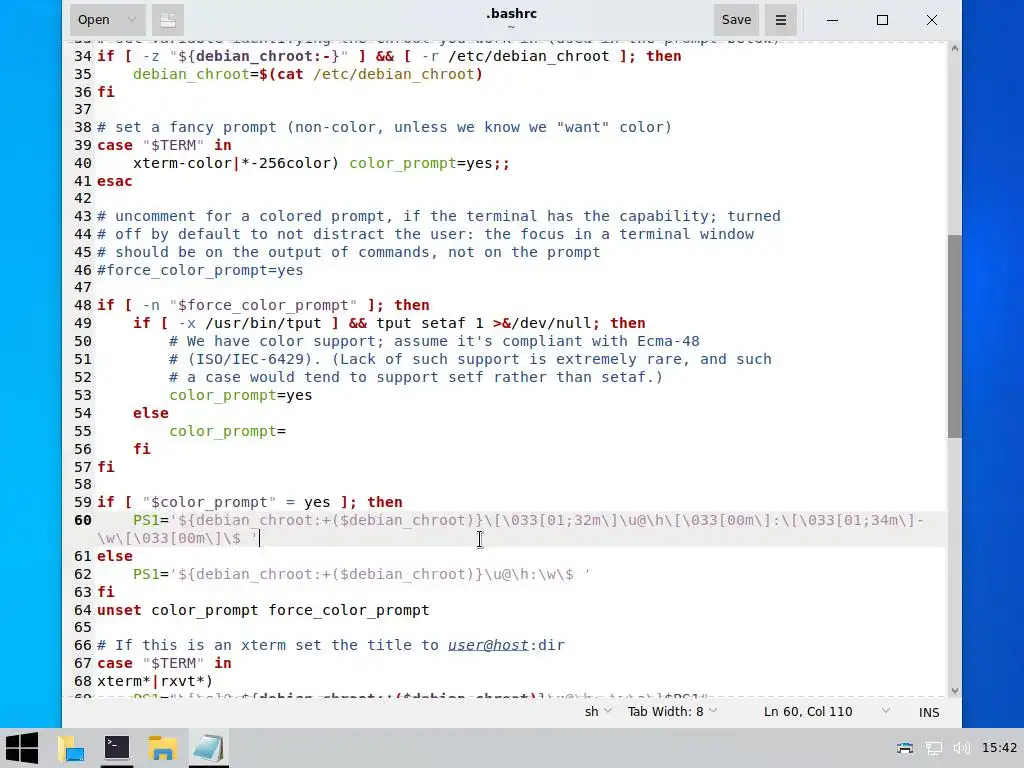1024x768 pixels.
Task: Click 'color_prompt=' on line 55
Action: 227,432
